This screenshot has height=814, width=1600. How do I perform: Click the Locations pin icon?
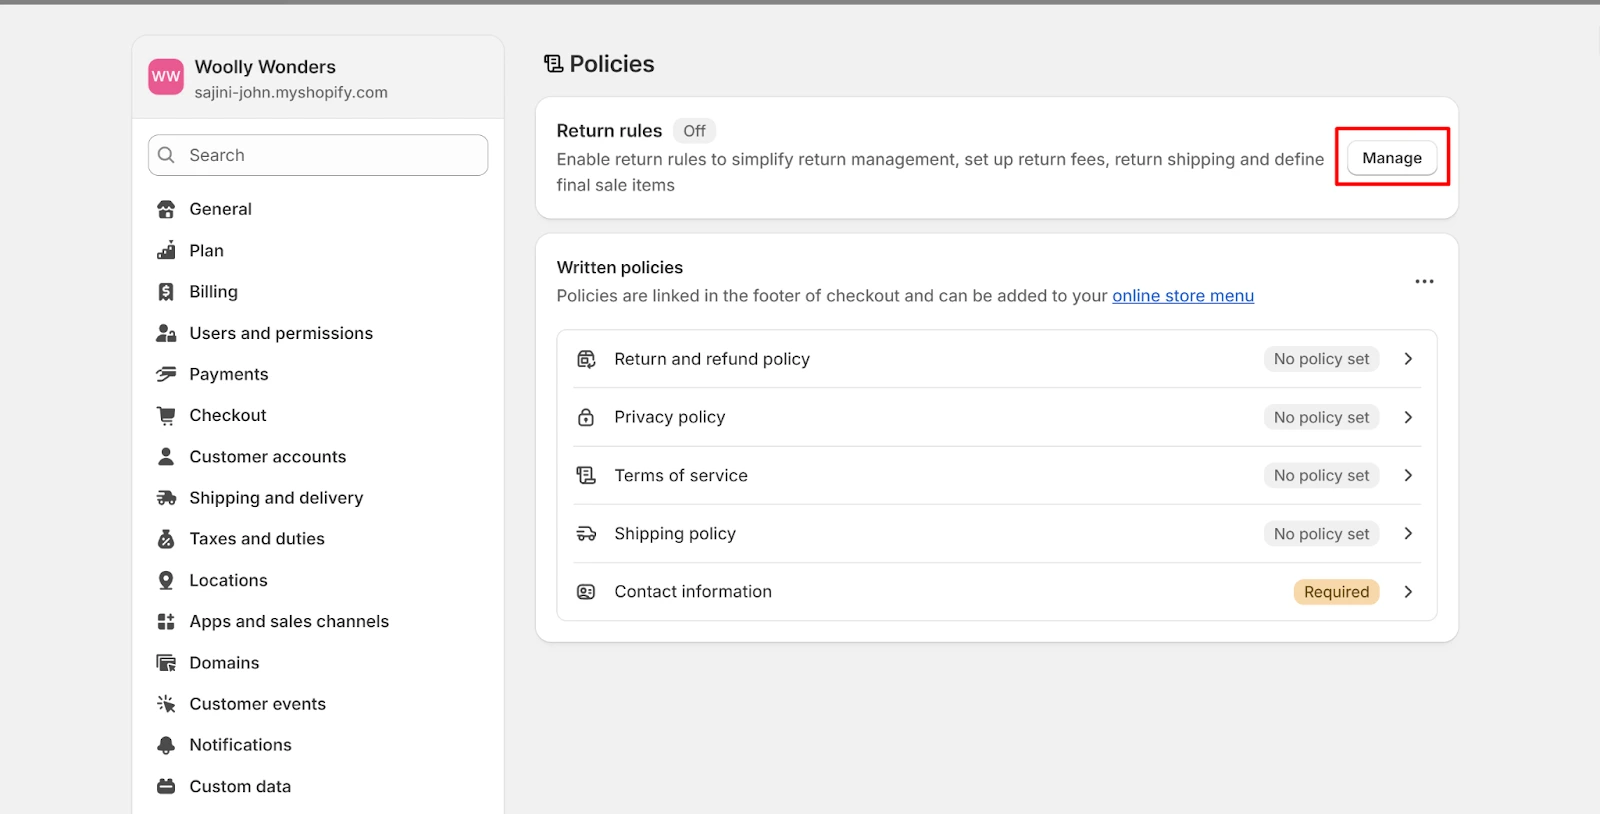coord(166,580)
